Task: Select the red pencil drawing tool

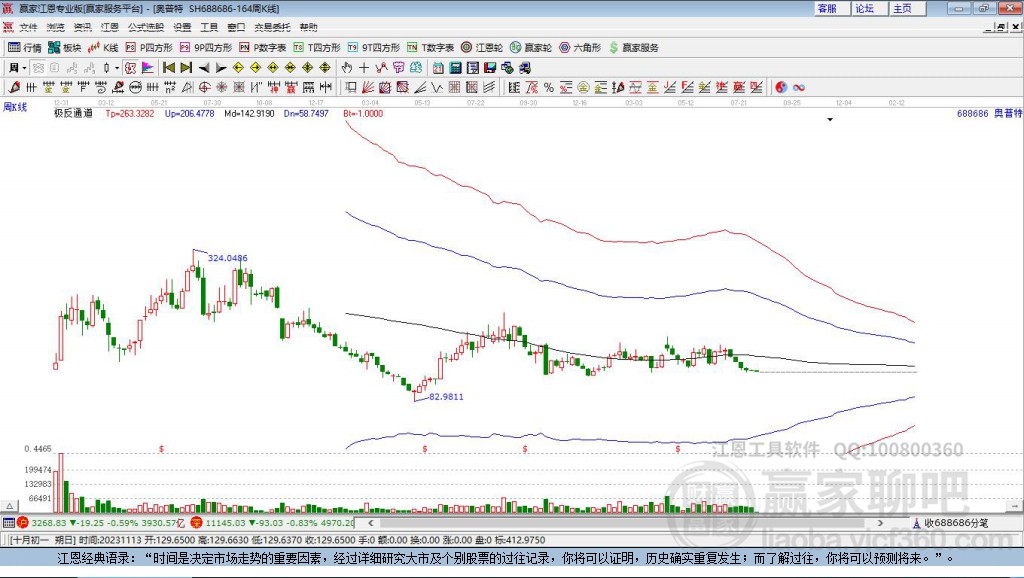Action: (x=14, y=87)
